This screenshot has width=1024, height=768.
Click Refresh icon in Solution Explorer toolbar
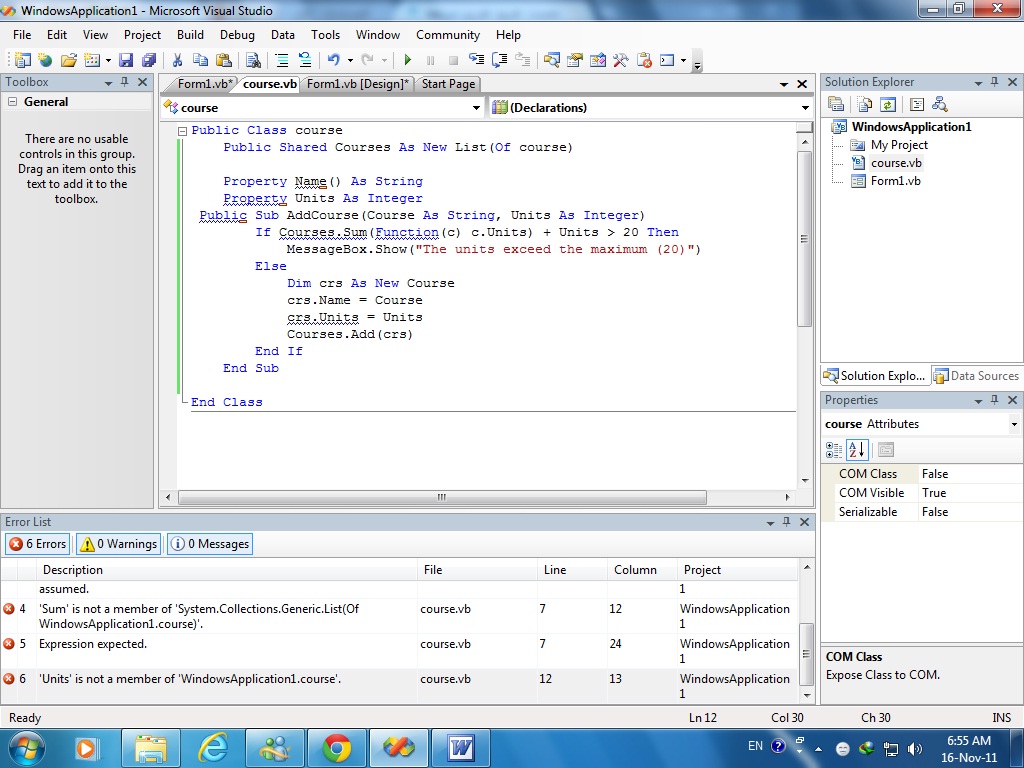pos(888,104)
